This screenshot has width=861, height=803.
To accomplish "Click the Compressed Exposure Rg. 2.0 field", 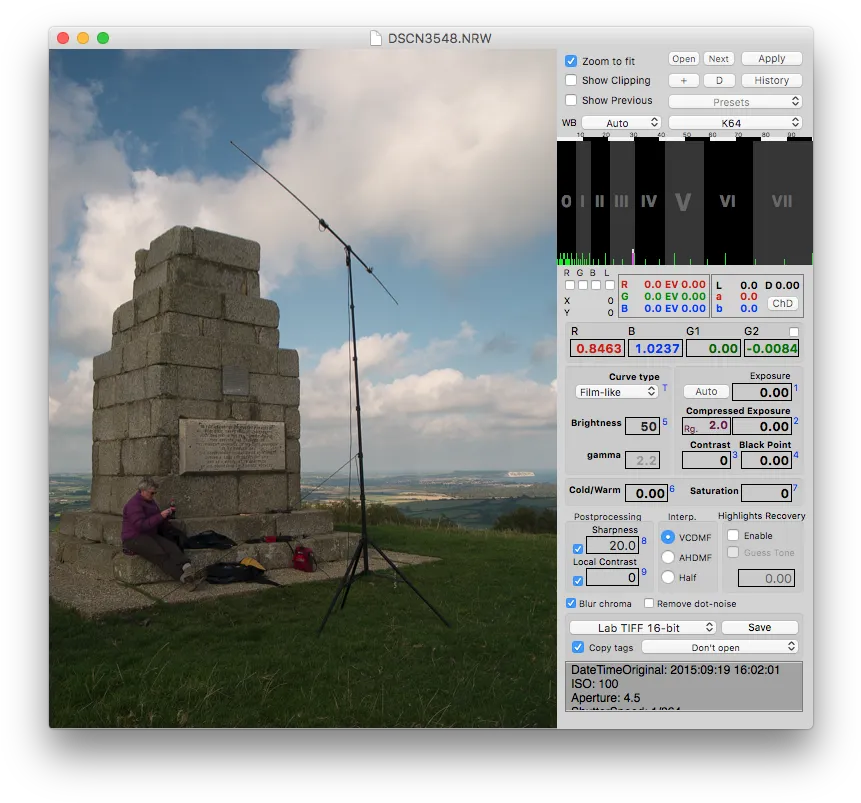I will coord(706,426).
